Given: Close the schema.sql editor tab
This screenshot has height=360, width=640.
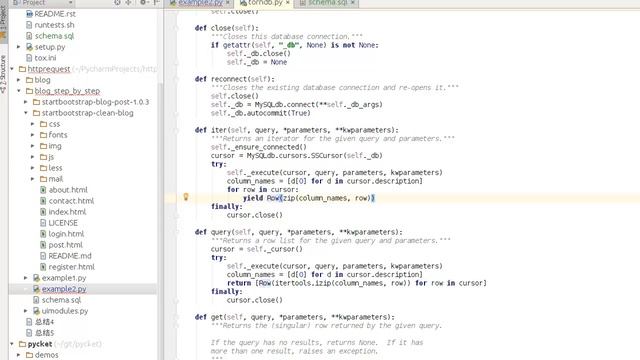Looking at the screenshot, I should coord(353,2).
